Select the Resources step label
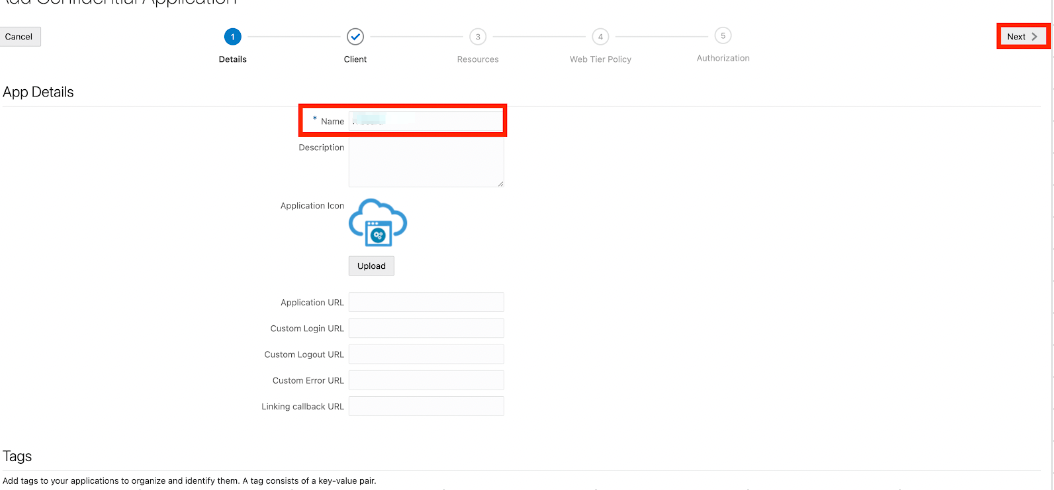1054x490 pixels. tap(478, 60)
